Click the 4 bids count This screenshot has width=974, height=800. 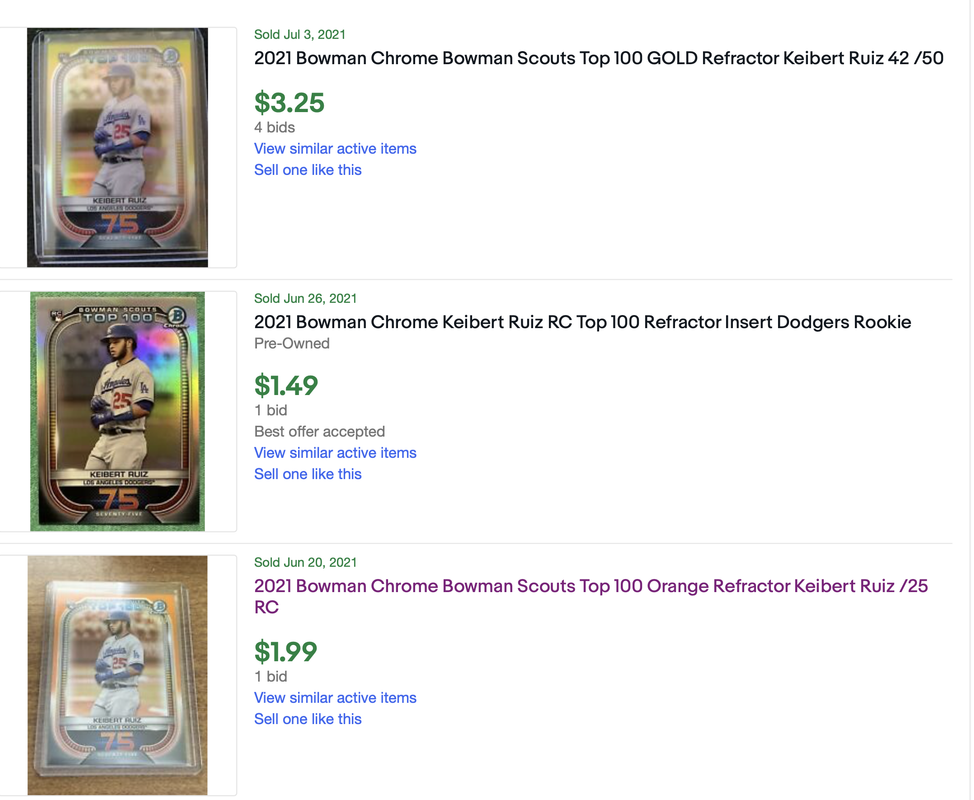pos(274,127)
